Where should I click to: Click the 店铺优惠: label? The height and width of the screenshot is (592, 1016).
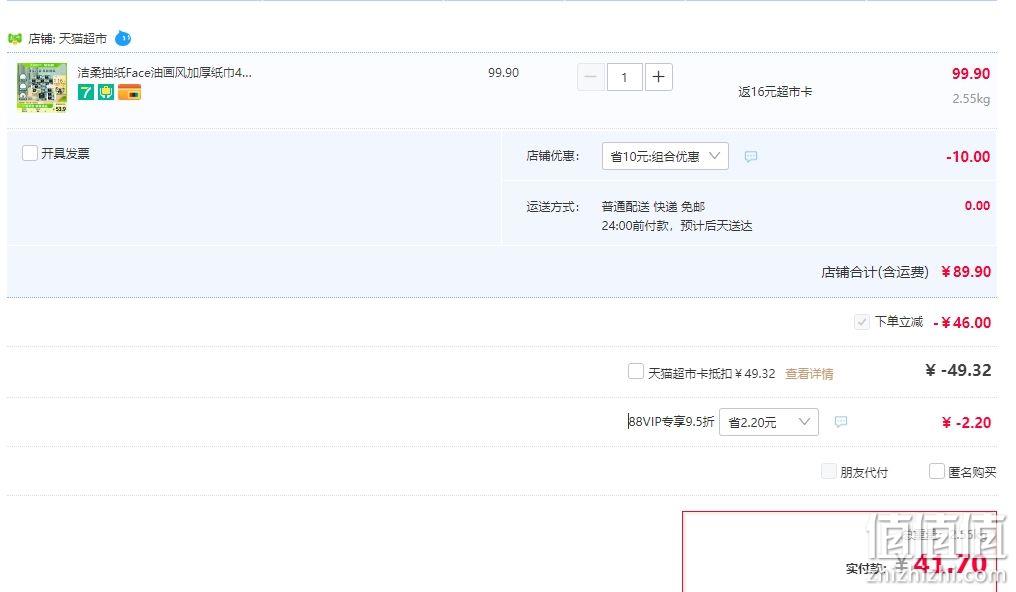pos(553,156)
